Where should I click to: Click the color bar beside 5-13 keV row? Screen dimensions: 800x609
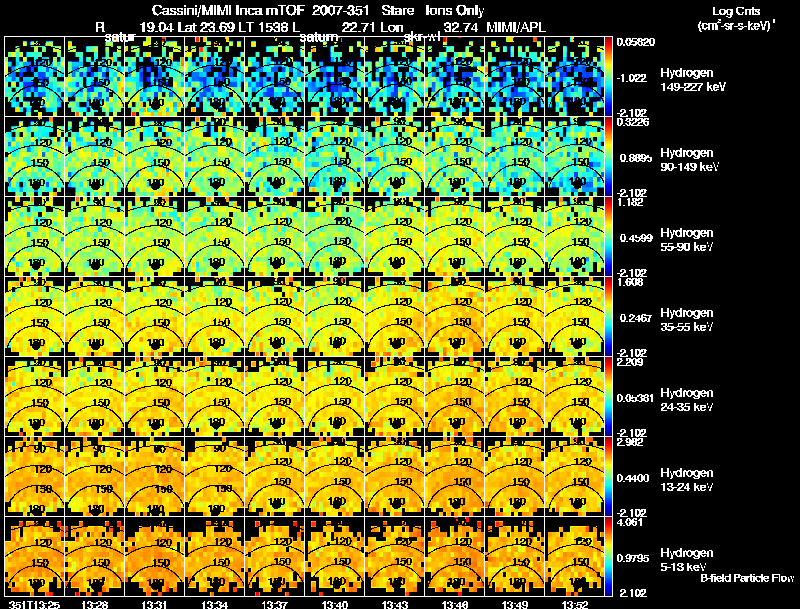point(608,556)
